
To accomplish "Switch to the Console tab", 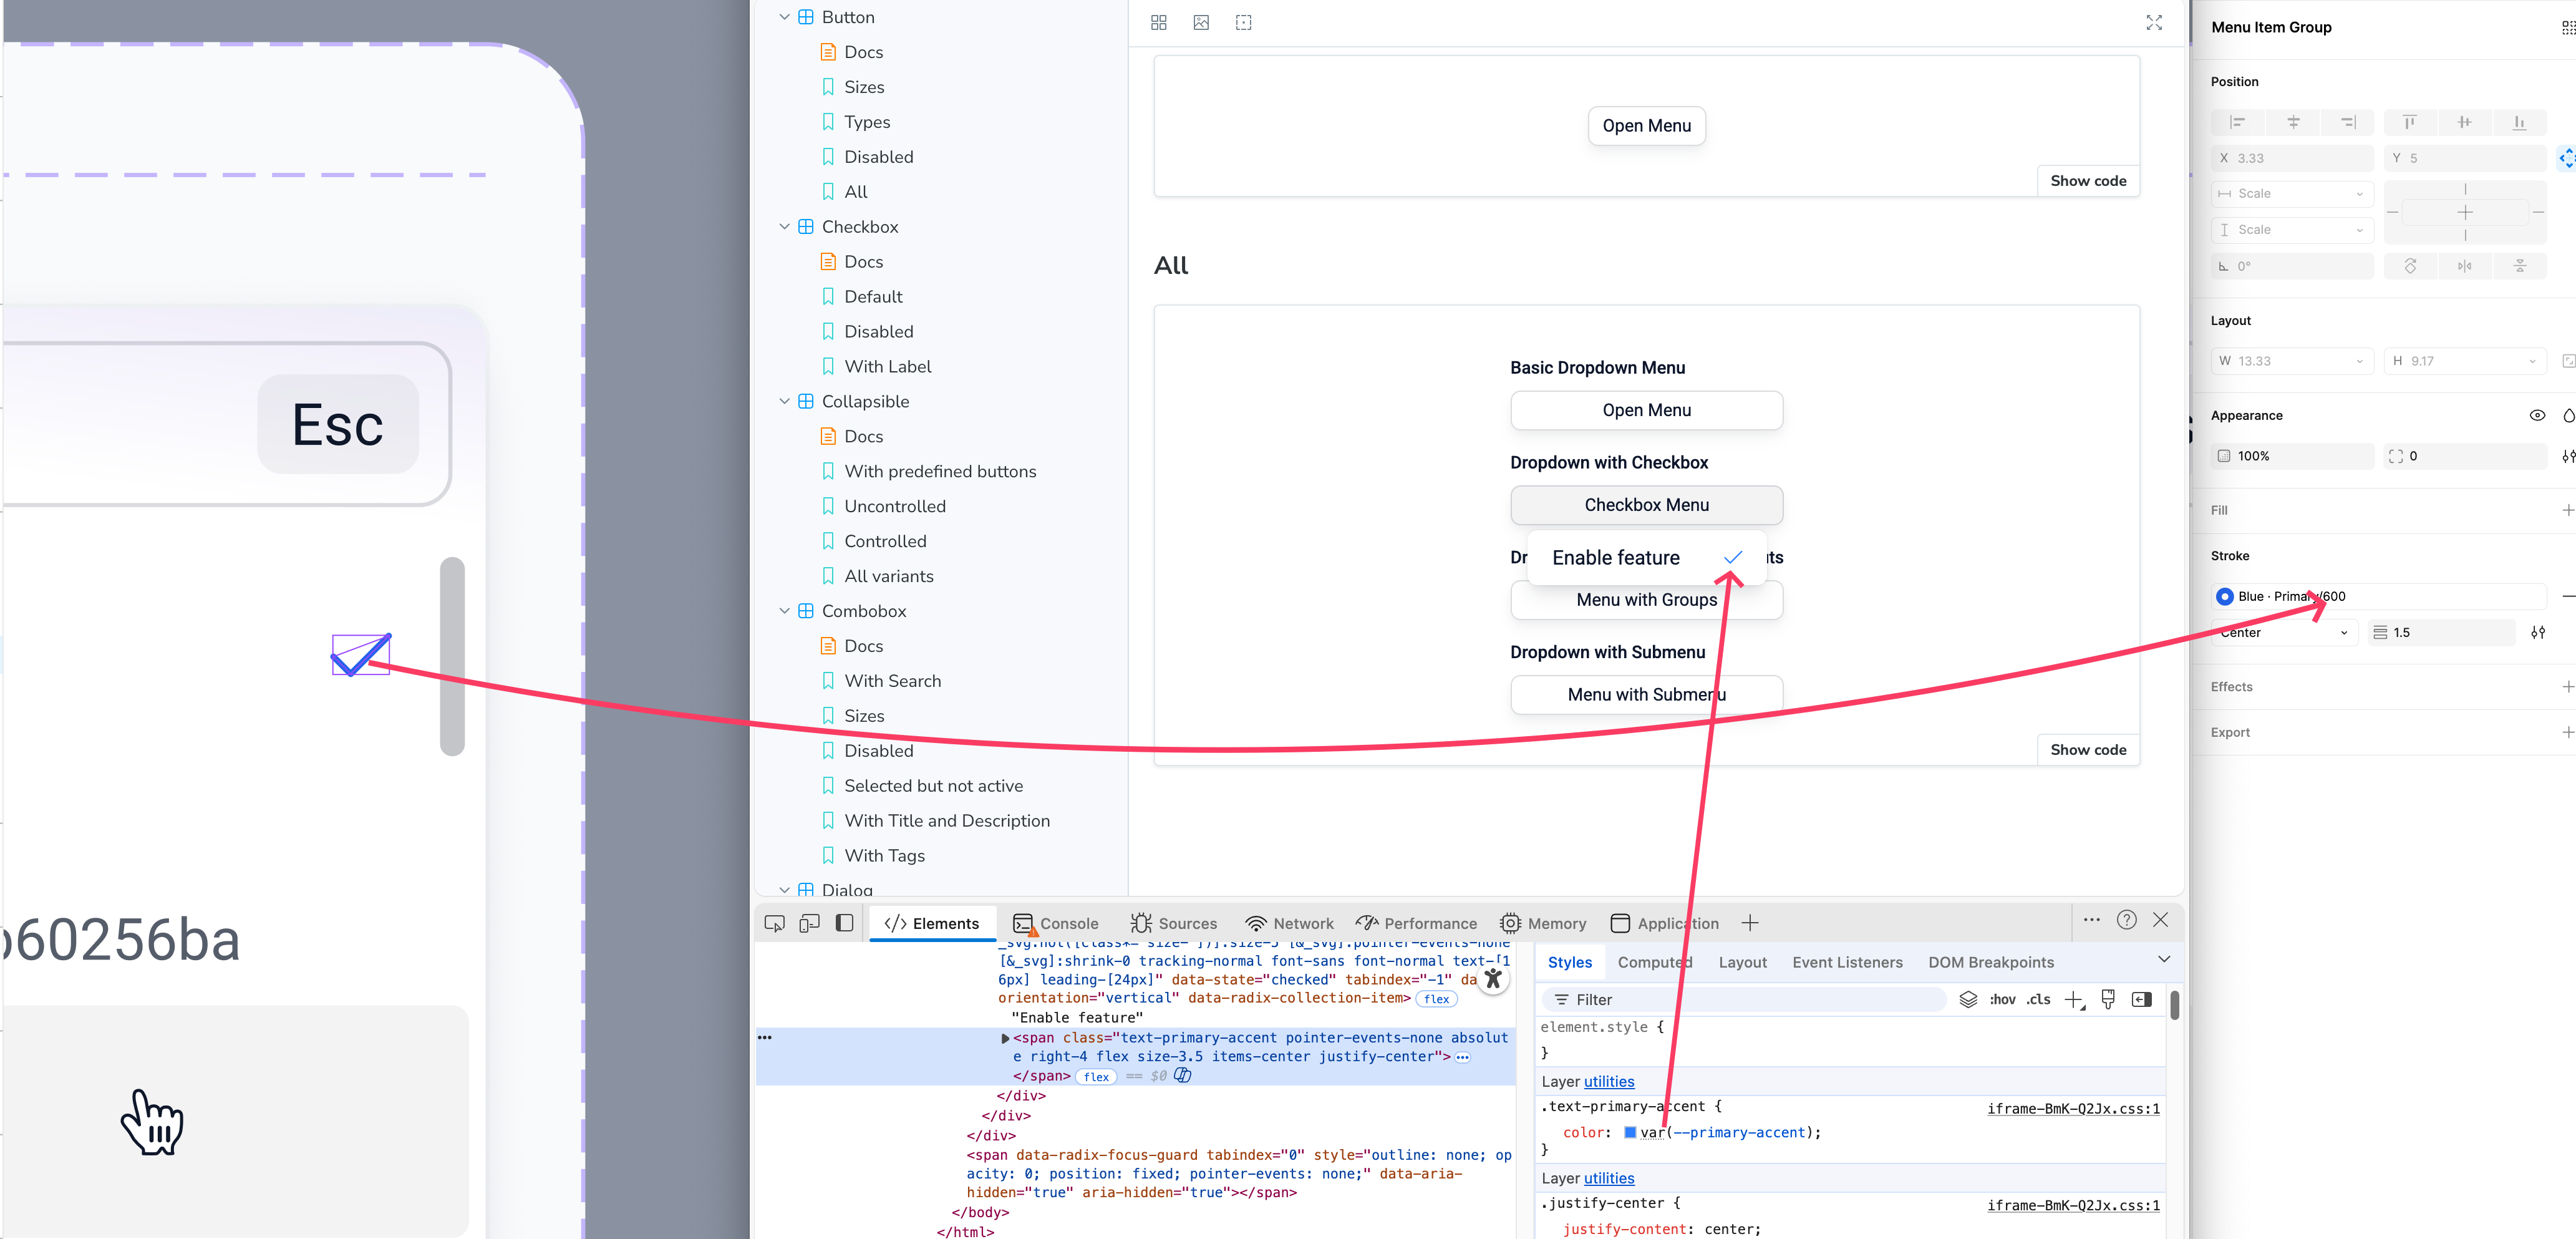I will (1055, 923).
